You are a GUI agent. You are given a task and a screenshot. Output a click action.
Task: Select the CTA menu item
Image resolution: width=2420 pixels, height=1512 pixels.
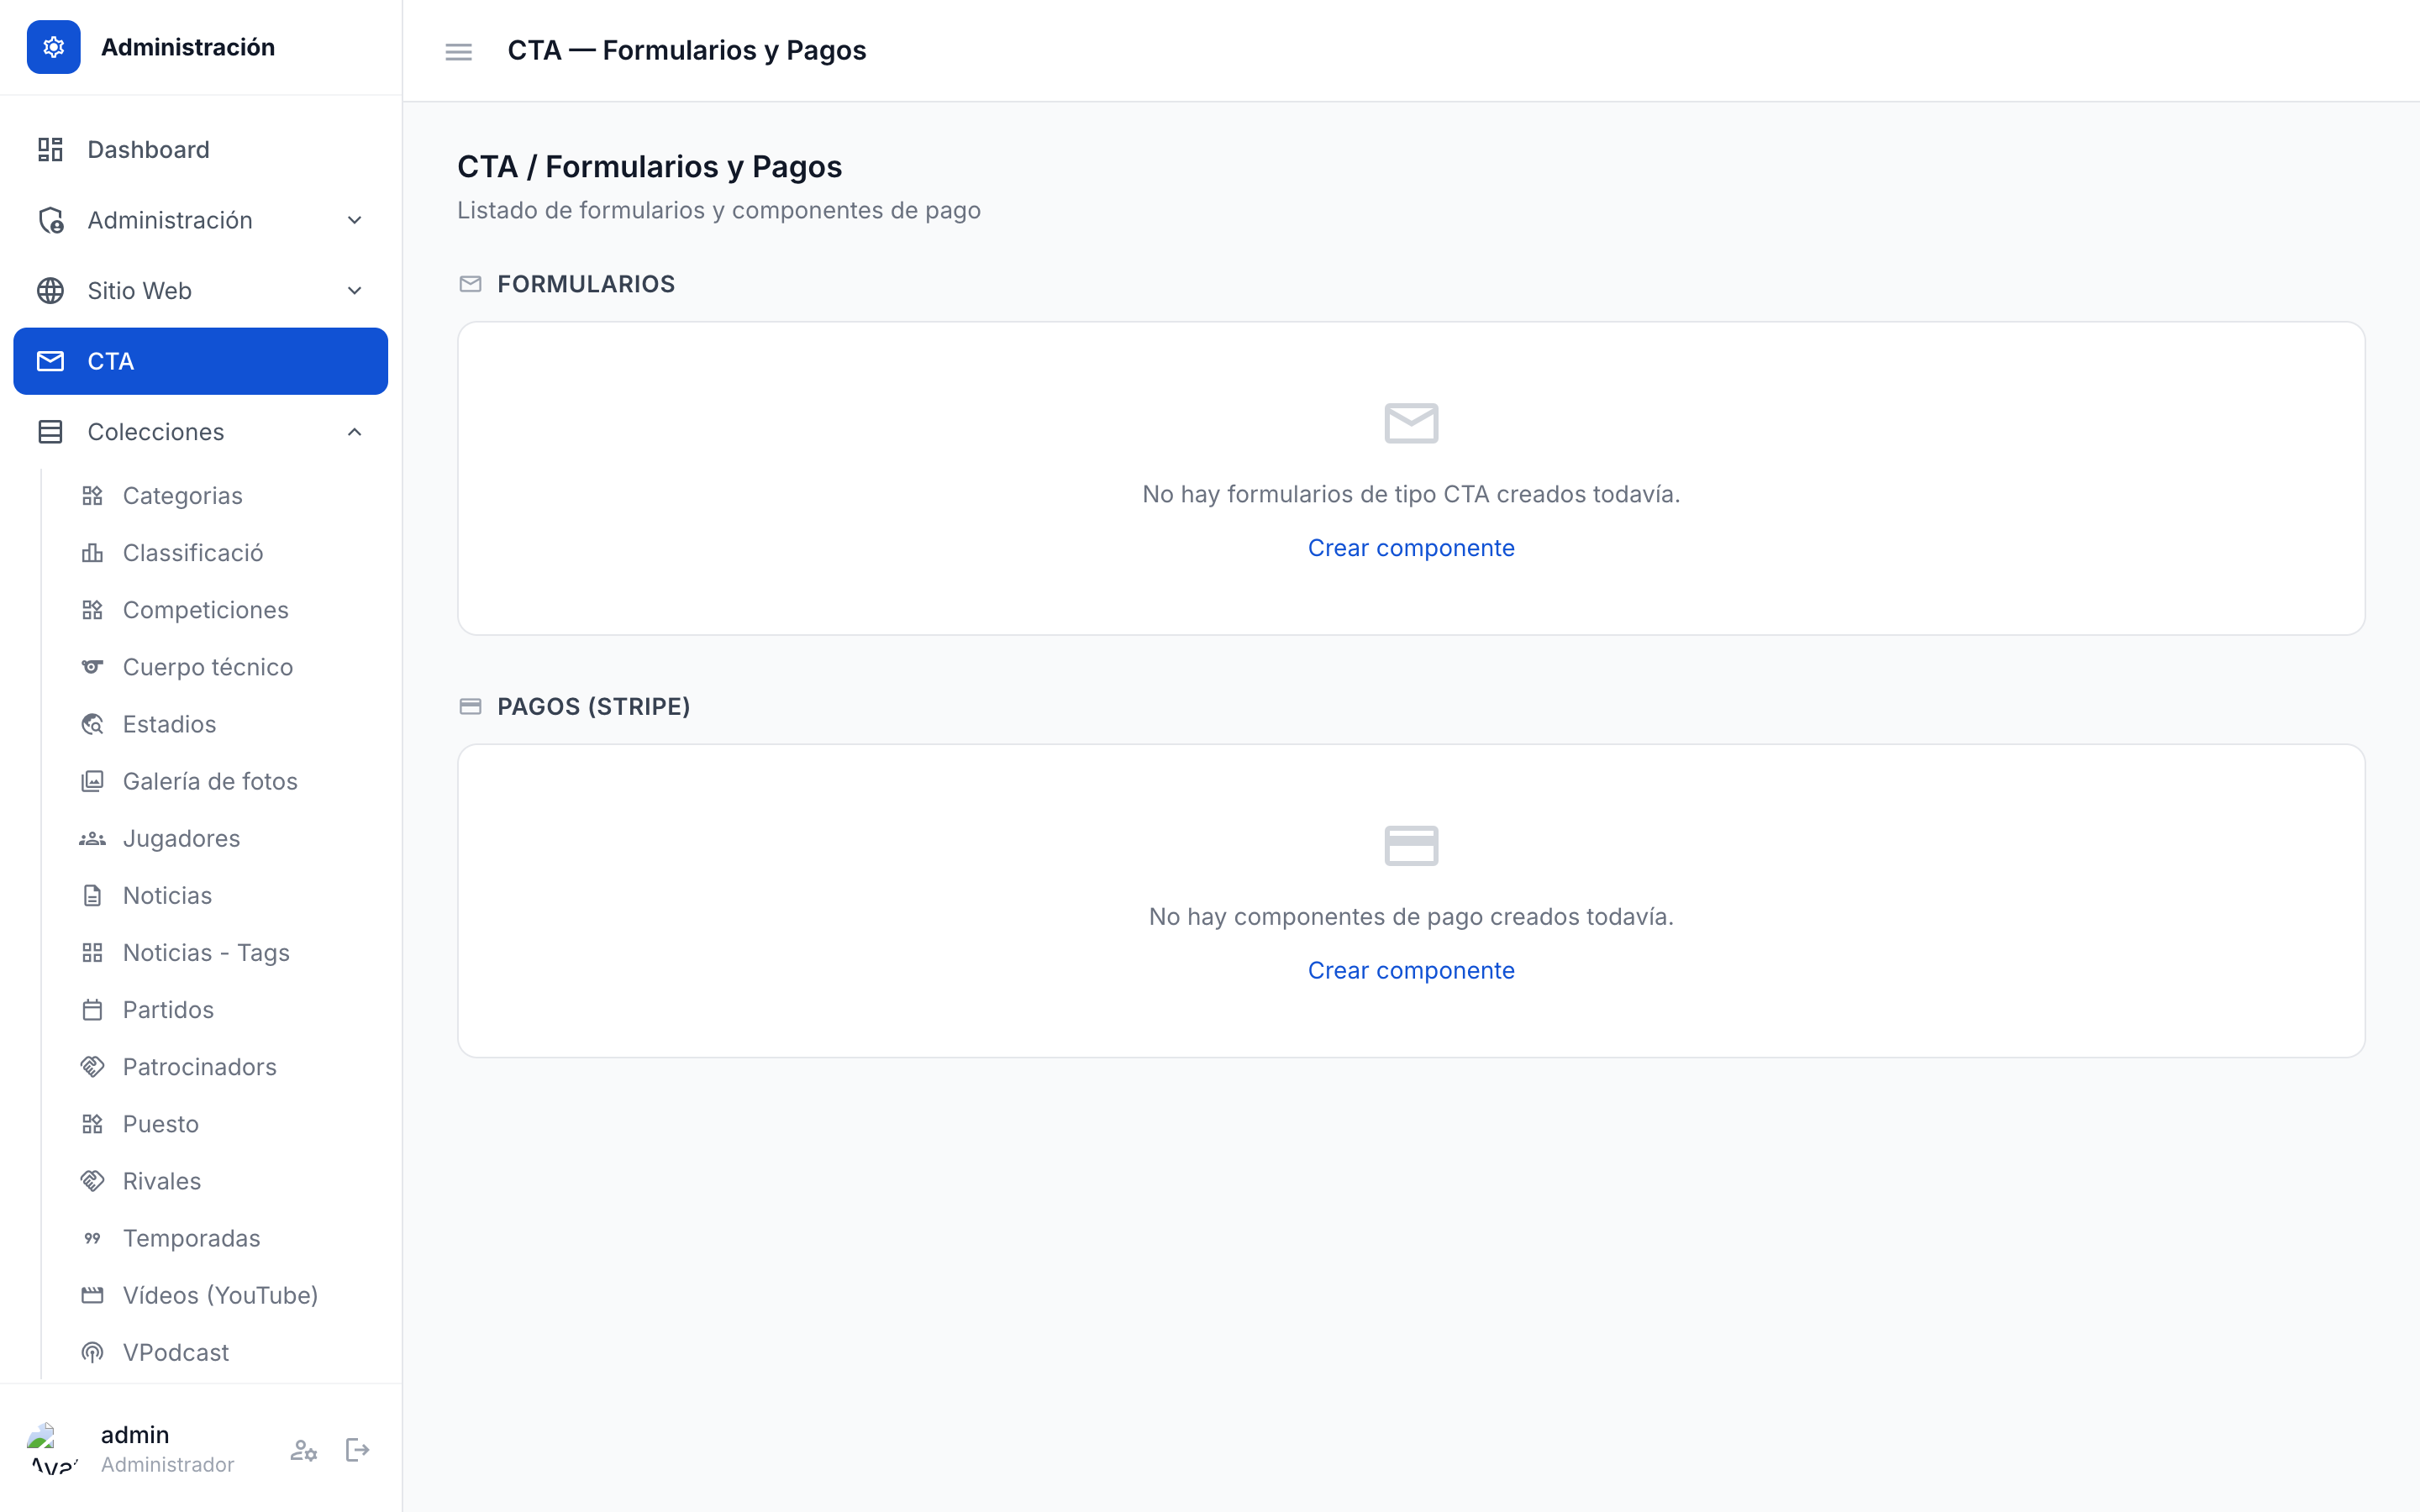(200, 361)
